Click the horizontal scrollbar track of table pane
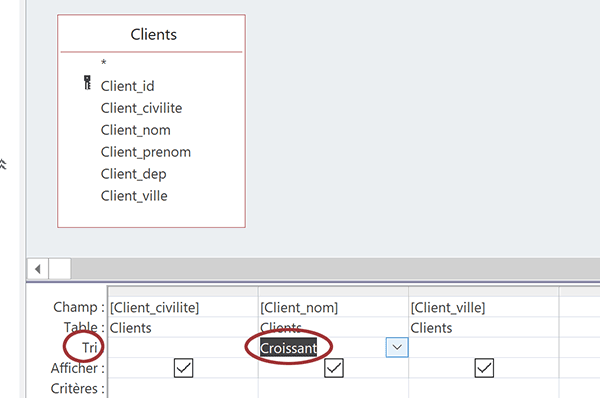This screenshot has width=600, height=398. tap(335, 269)
